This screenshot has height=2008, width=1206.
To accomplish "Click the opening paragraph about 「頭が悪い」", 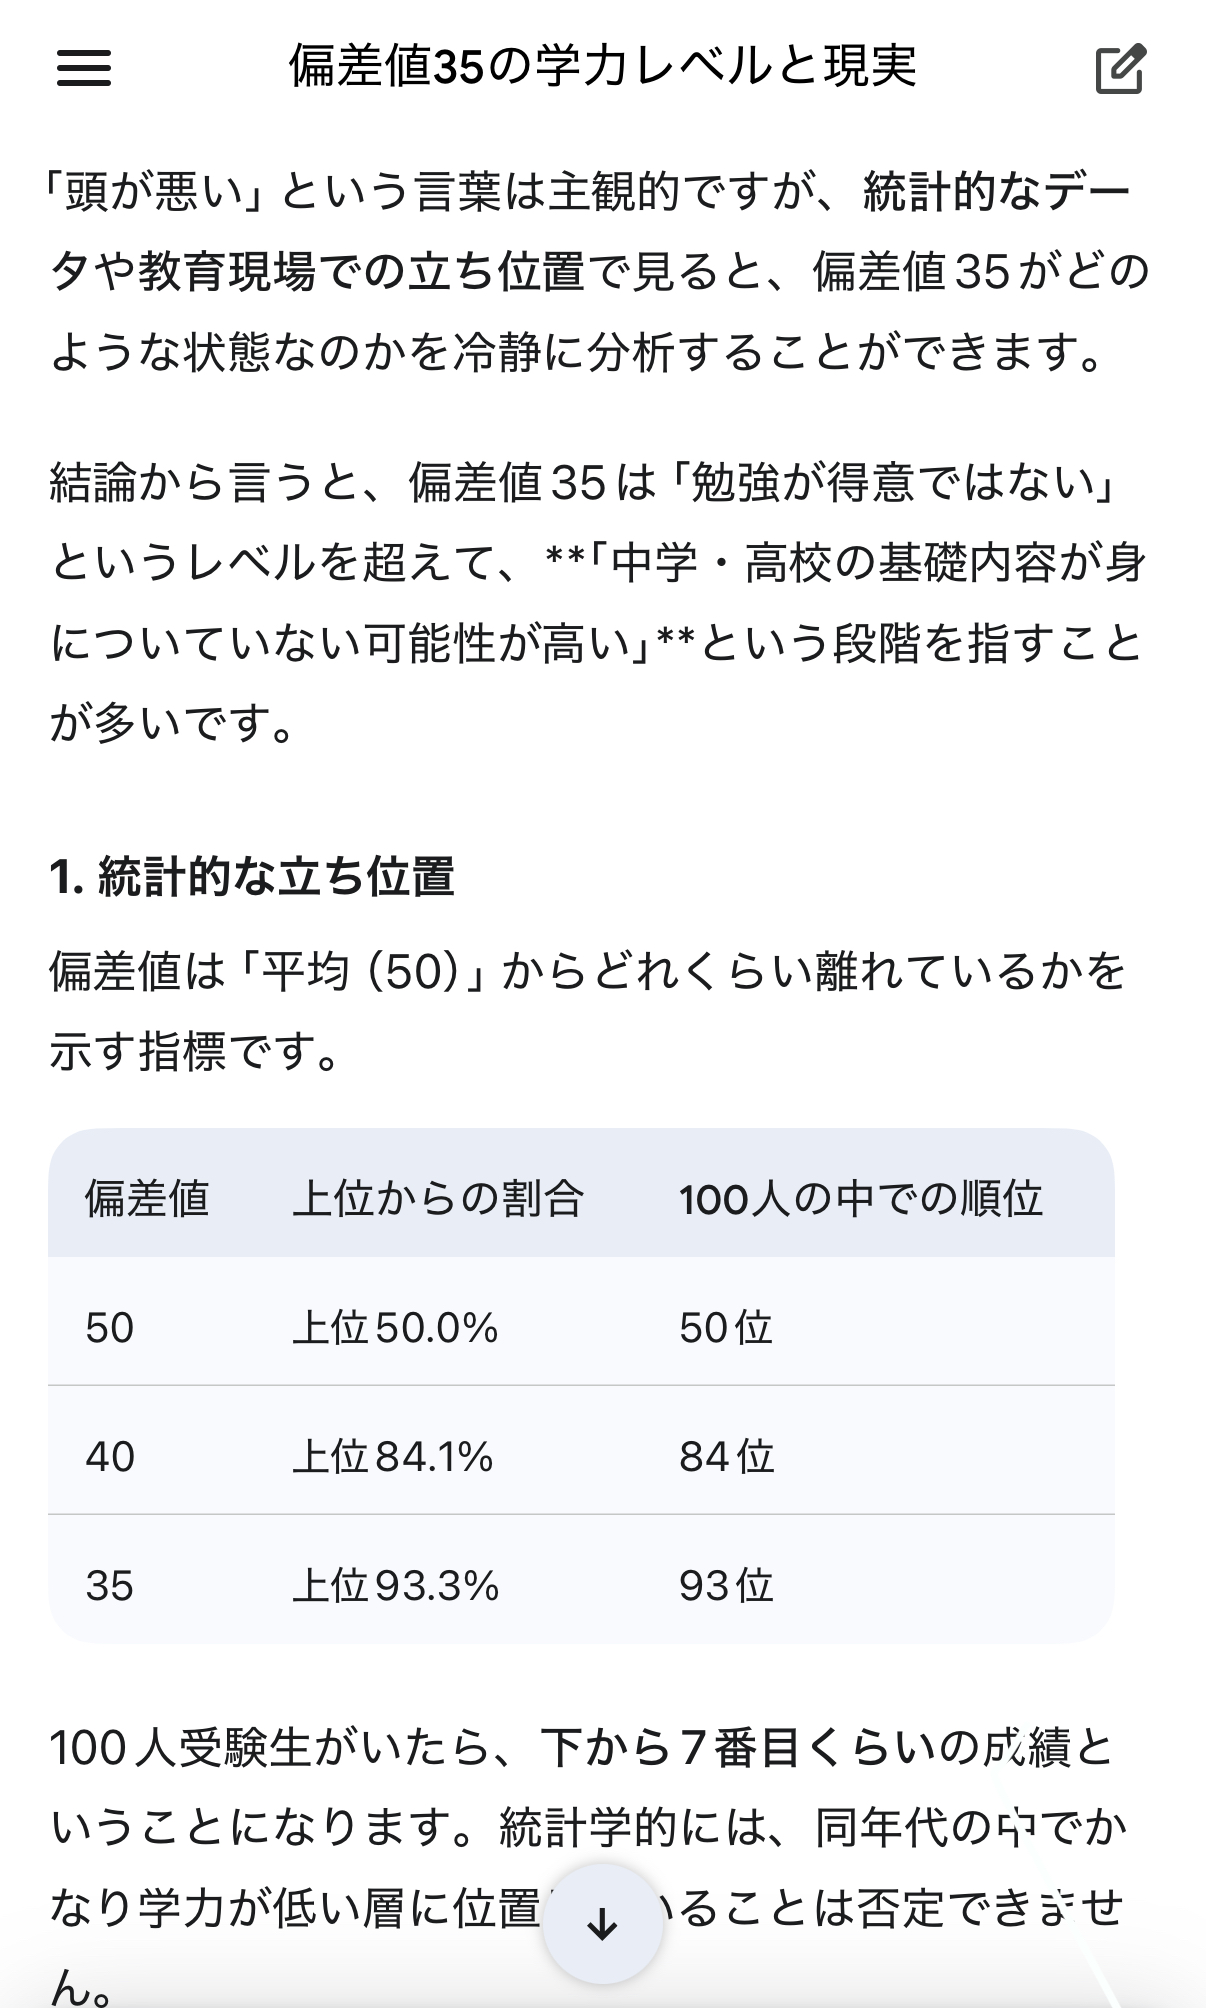I will click(598, 272).
